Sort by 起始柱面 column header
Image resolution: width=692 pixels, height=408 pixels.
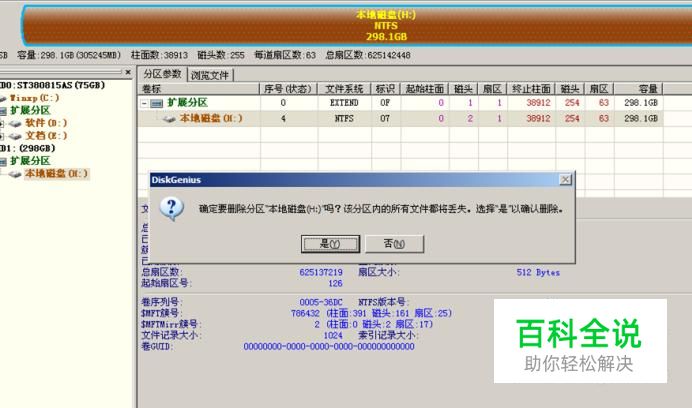tap(424, 89)
